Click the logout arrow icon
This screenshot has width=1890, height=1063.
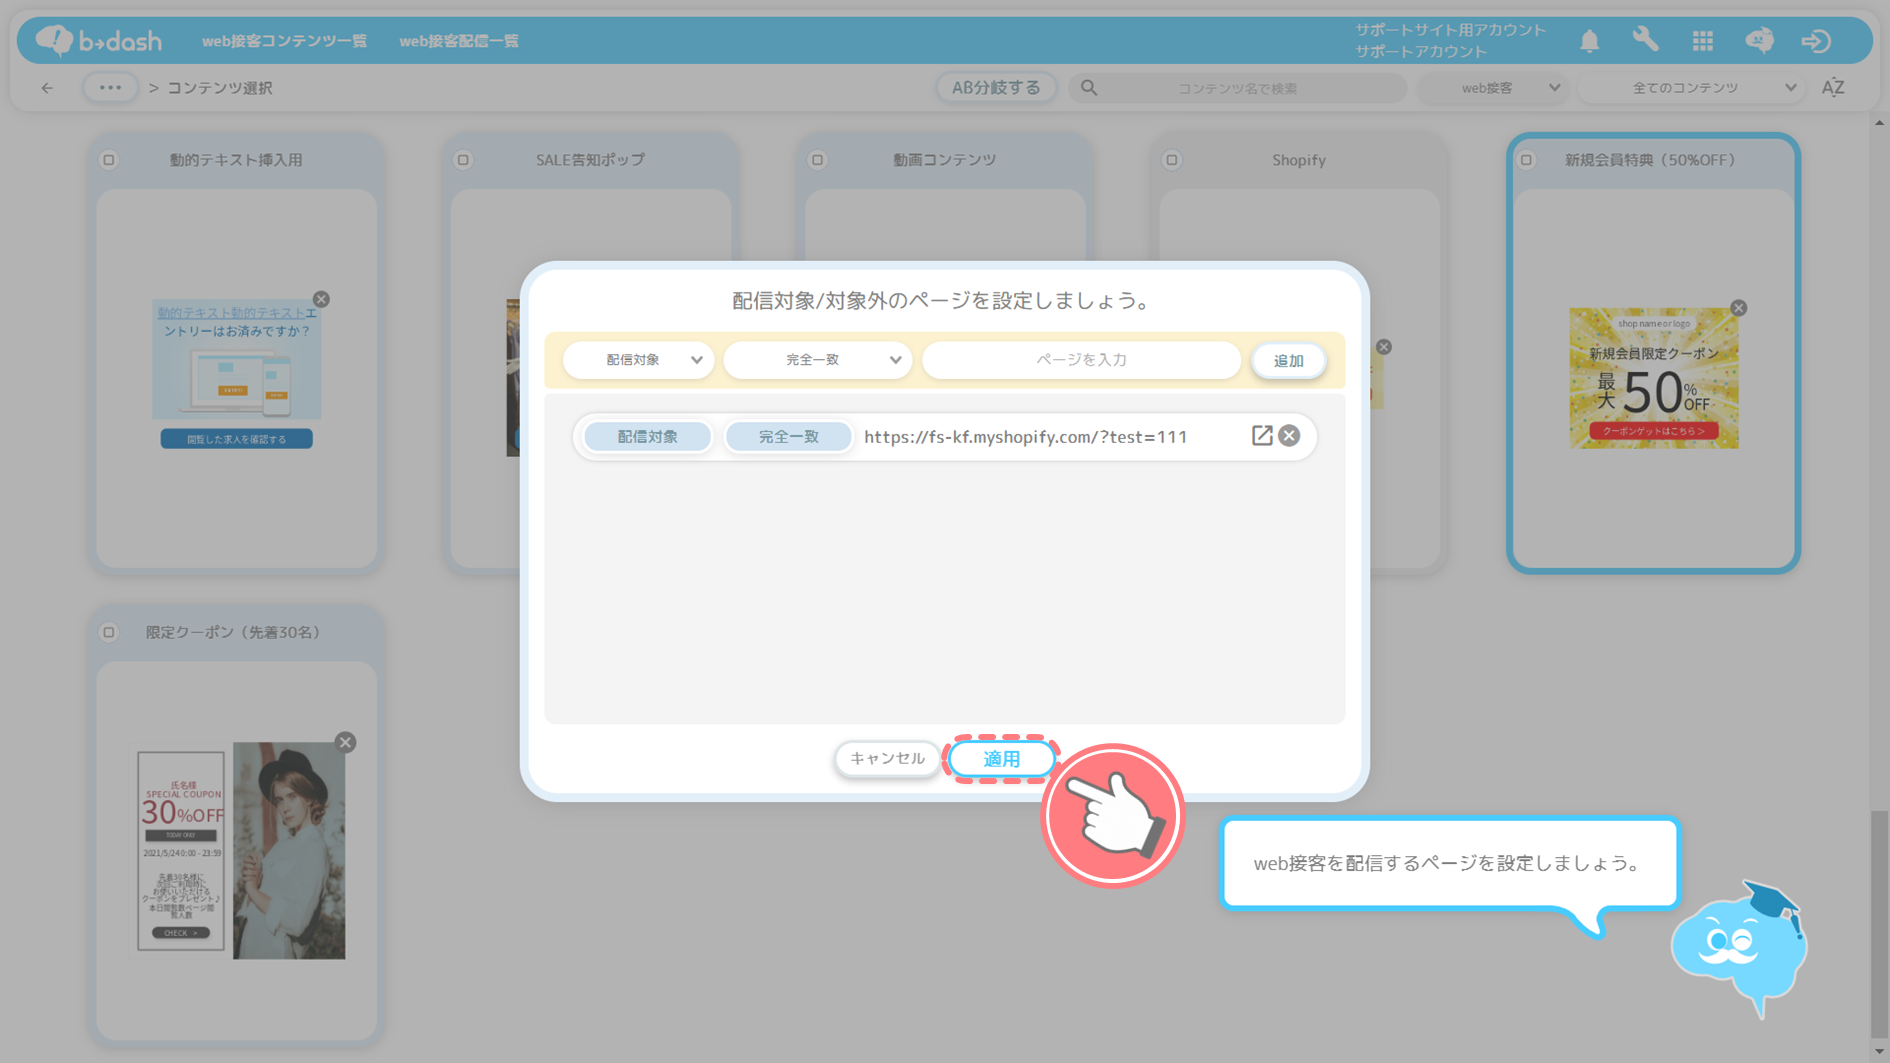(1815, 41)
